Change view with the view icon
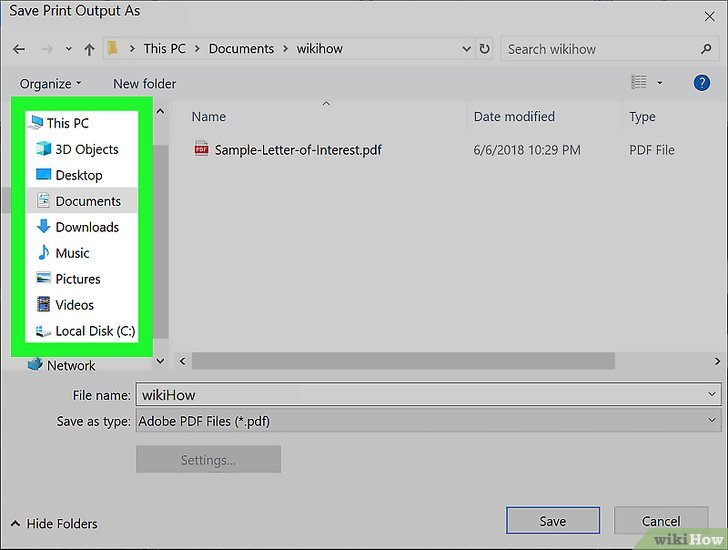The width and height of the screenshot is (728, 550). coord(639,82)
